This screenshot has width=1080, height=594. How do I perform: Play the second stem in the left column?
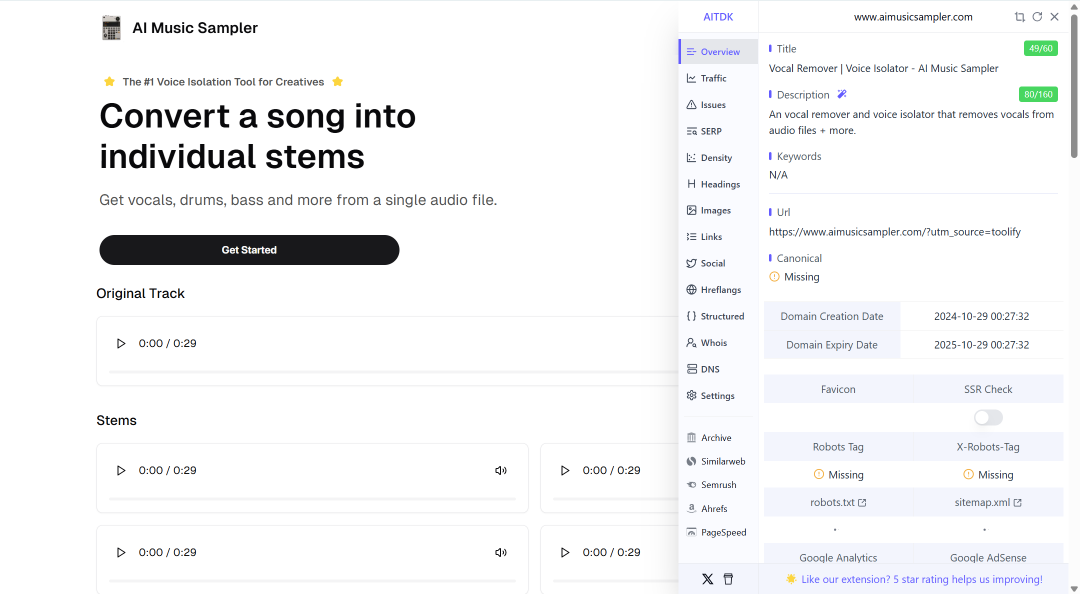tap(121, 552)
